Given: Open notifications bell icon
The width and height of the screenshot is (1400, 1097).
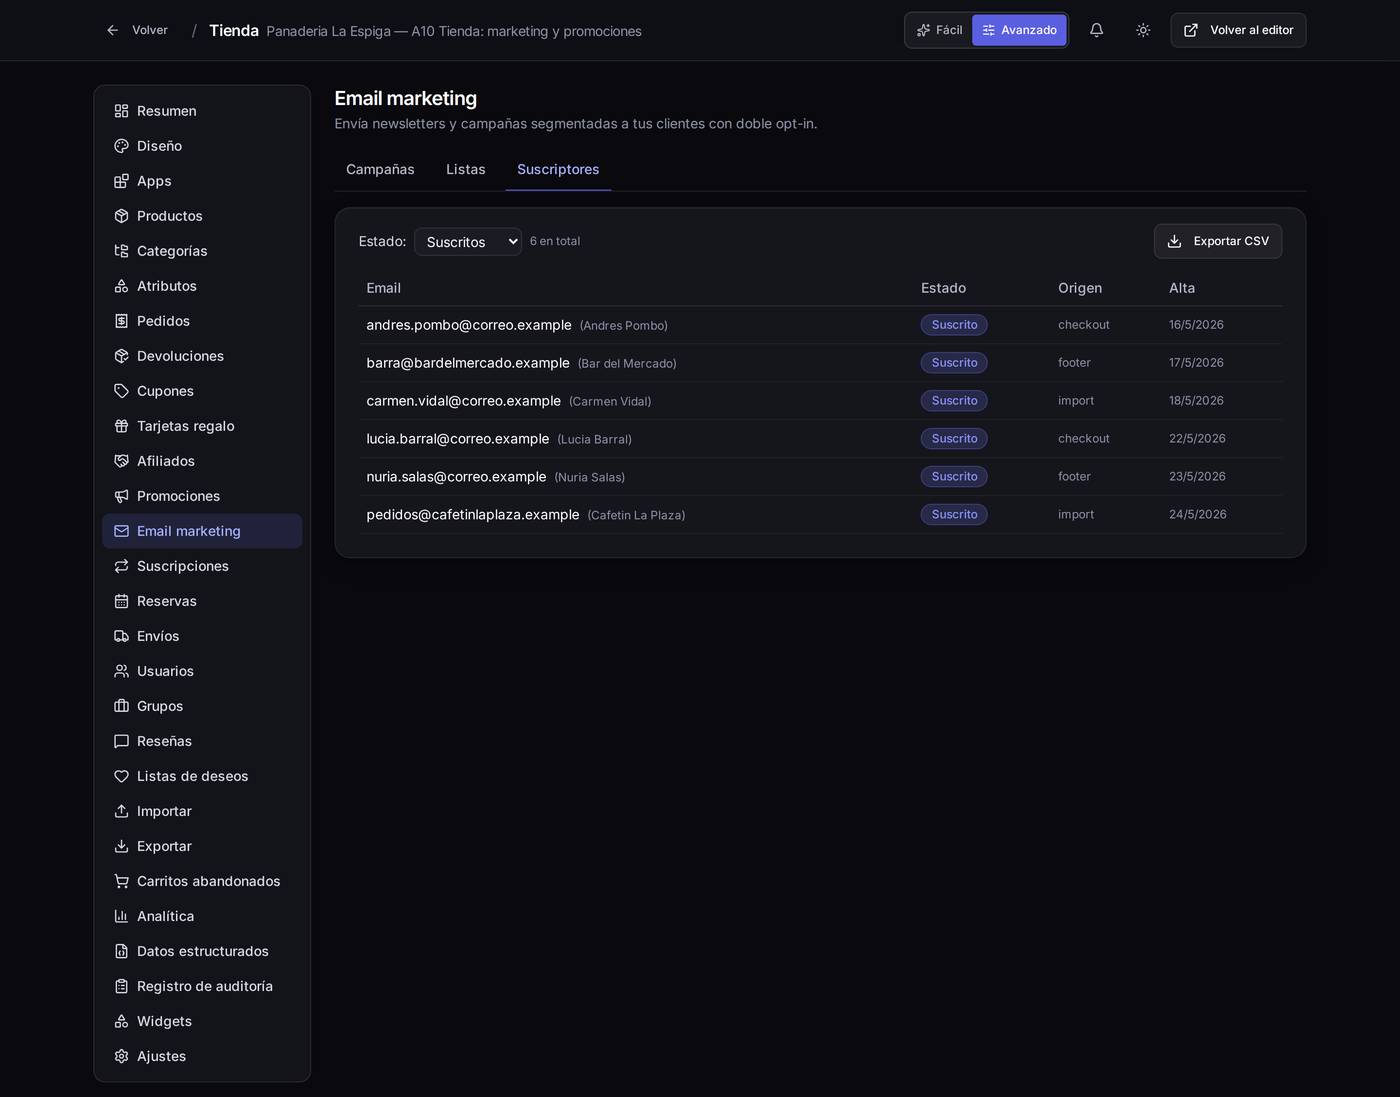Looking at the screenshot, I should pyautogui.click(x=1096, y=30).
